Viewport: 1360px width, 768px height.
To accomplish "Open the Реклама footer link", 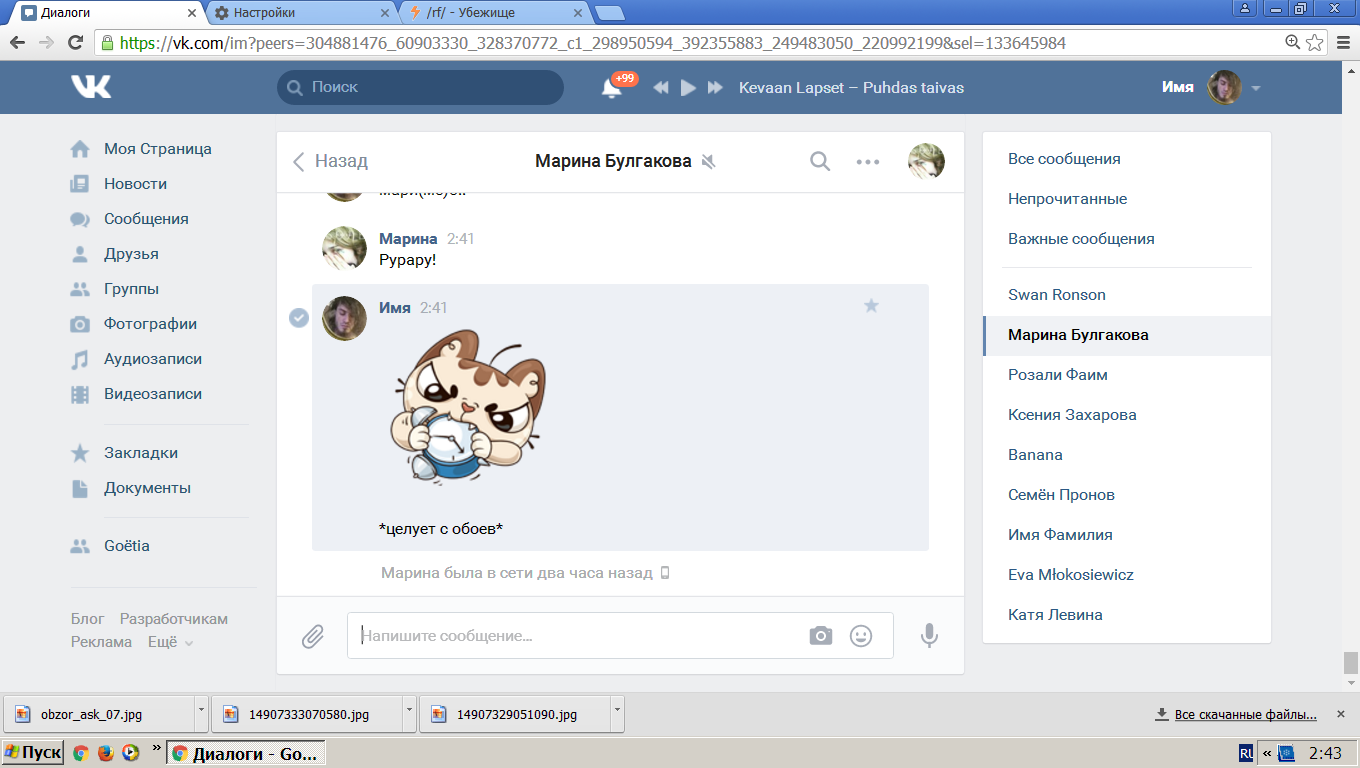I will 101,642.
